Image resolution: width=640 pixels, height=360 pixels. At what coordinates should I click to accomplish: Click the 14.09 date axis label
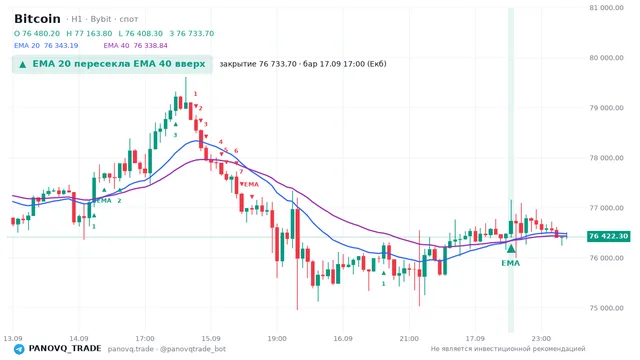[79, 339]
